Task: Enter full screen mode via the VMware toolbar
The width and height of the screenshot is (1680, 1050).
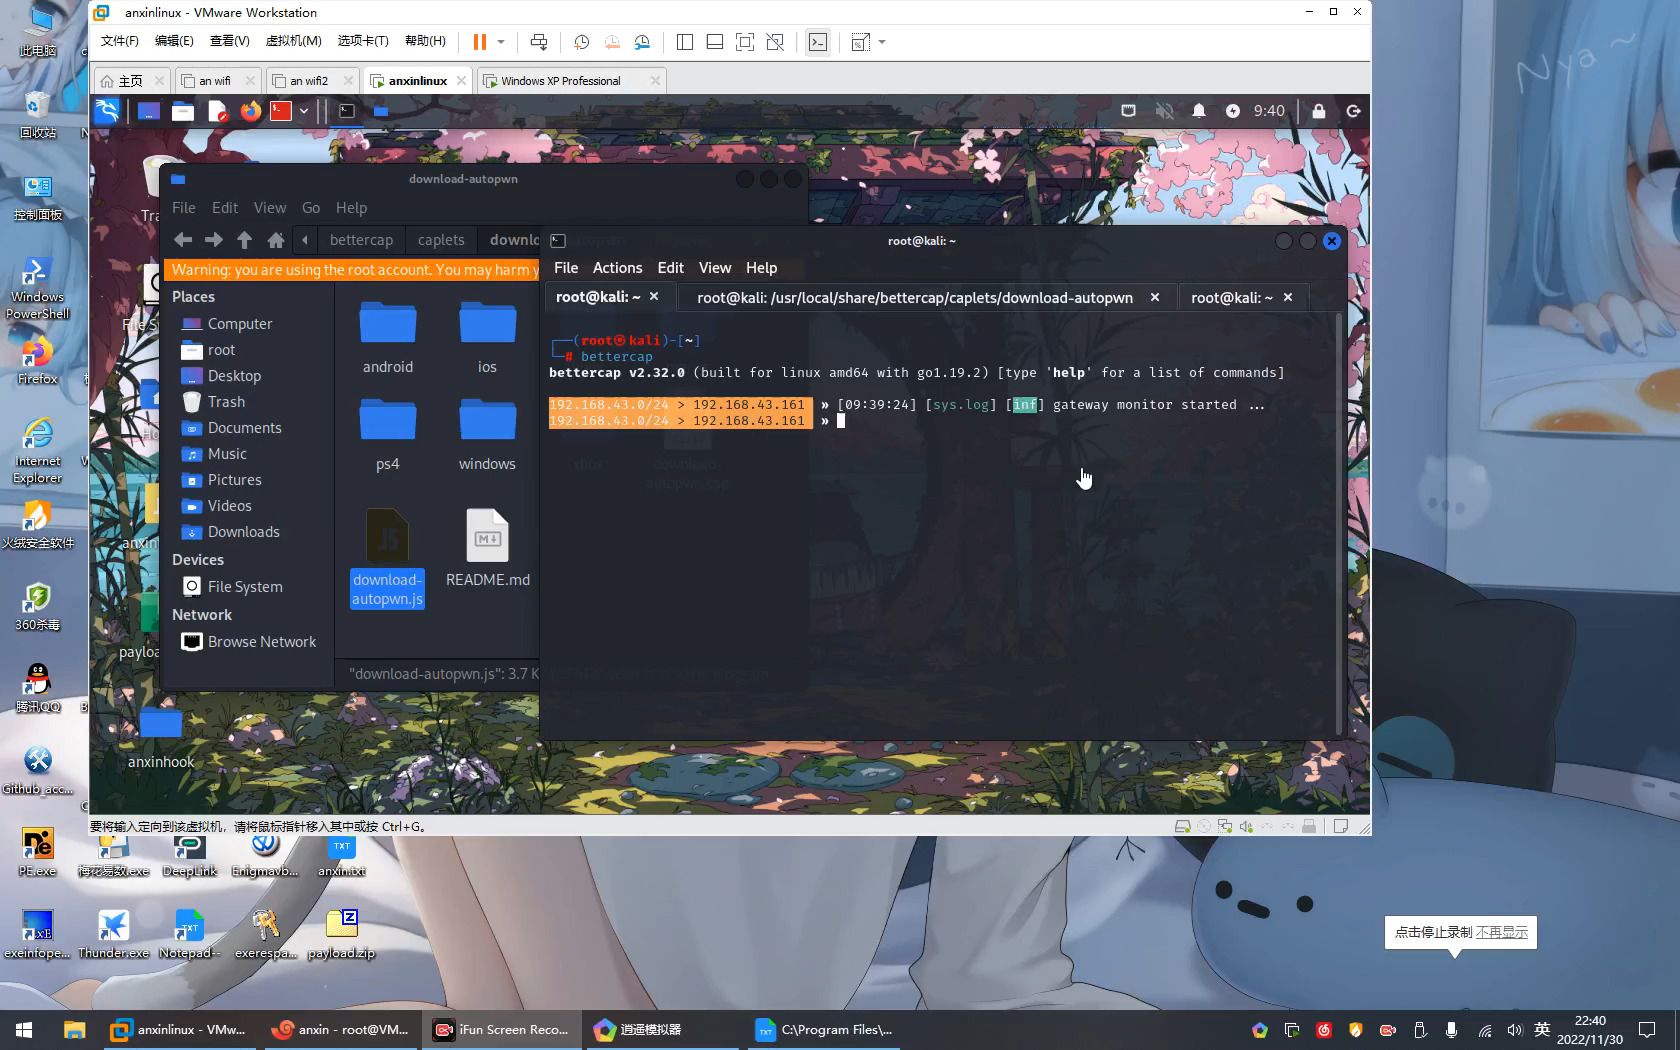Action: [745, 42]
